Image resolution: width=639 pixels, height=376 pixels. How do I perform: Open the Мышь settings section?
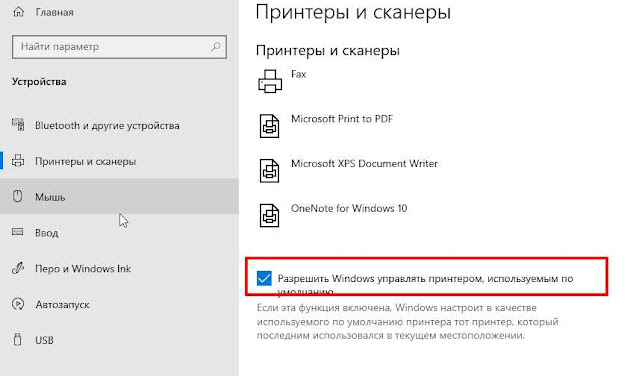click(x=119, y=196)
